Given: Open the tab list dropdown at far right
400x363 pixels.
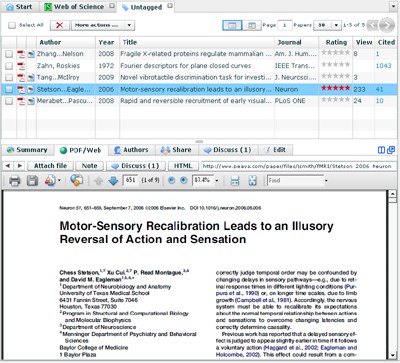Looking at the screenshot, I should coord(394,6).
